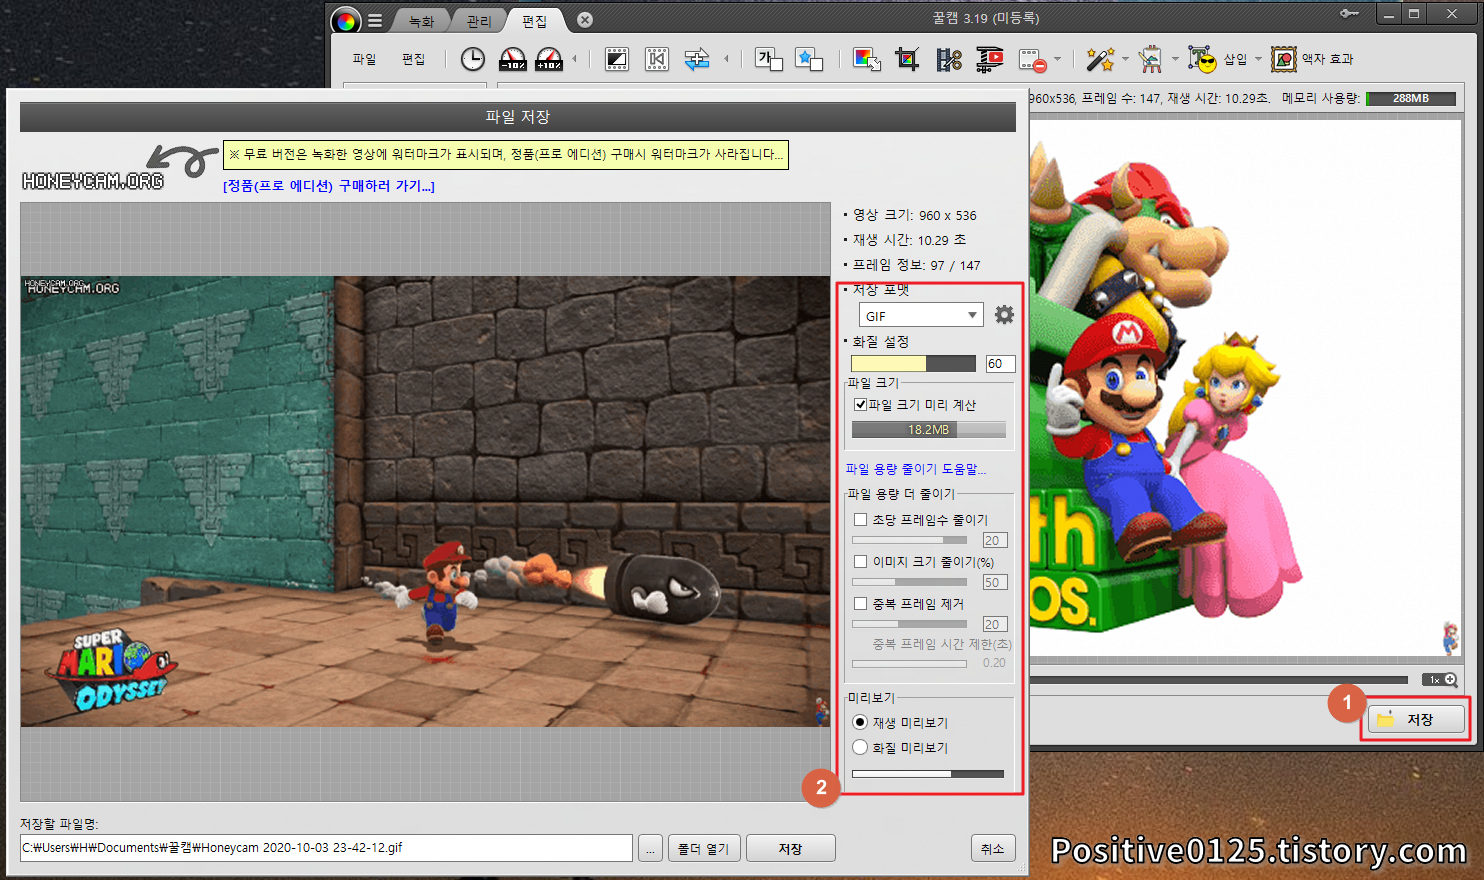Open the dropdown next to the magic wand

pos(1125,59)
